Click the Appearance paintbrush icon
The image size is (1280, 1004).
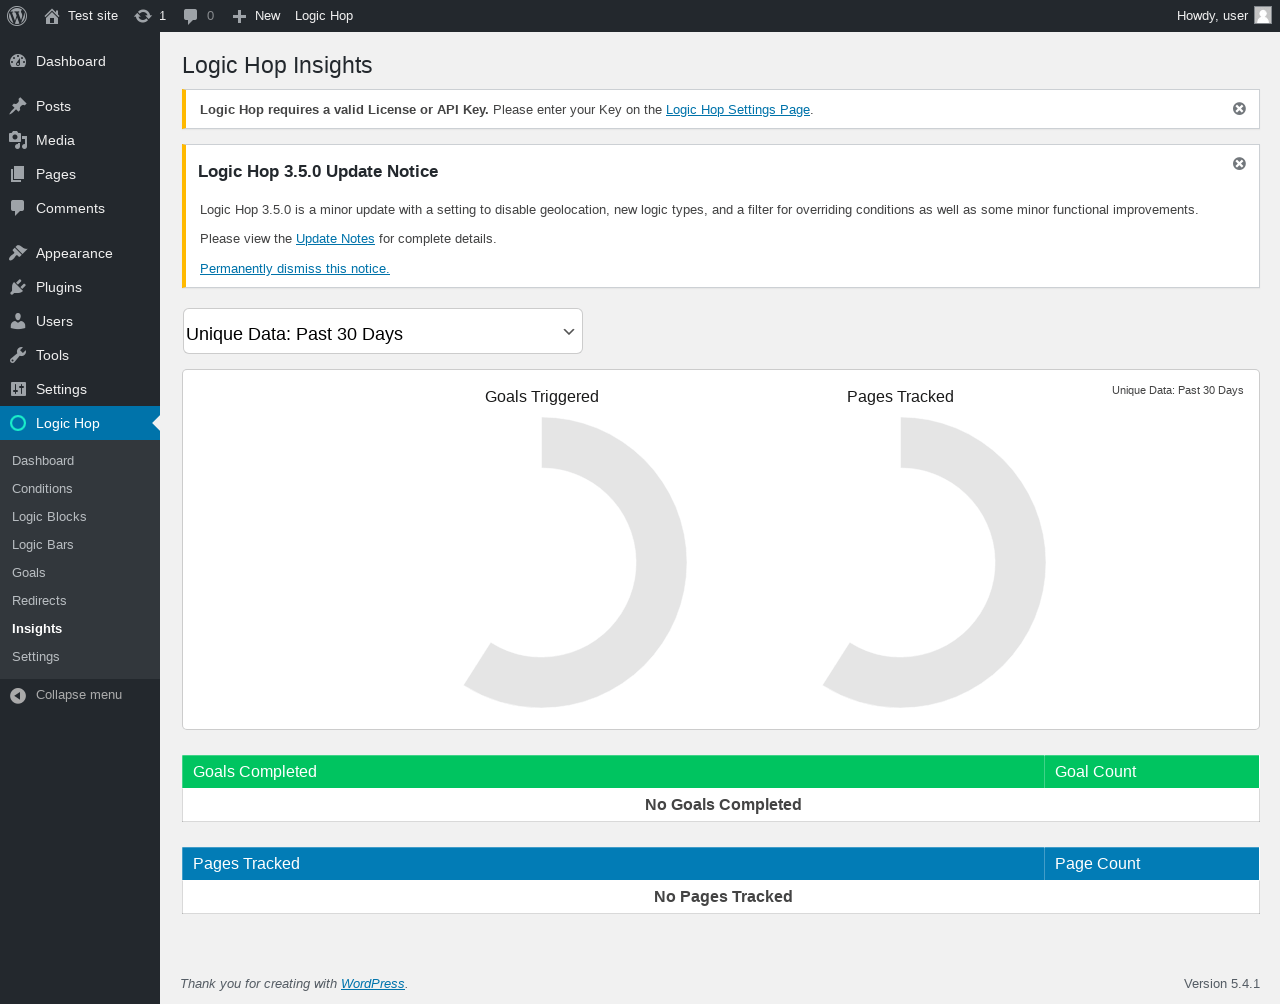[x=18, y=253]
